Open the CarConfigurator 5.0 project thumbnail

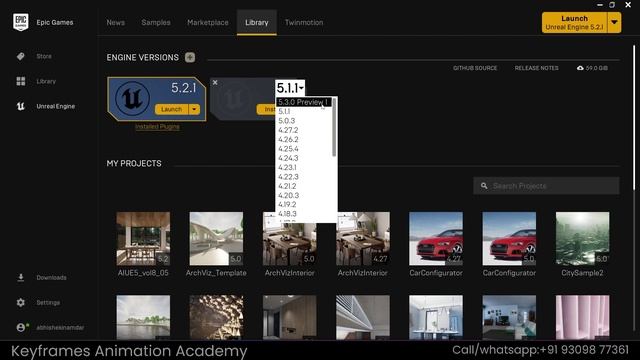coord(509,239)
